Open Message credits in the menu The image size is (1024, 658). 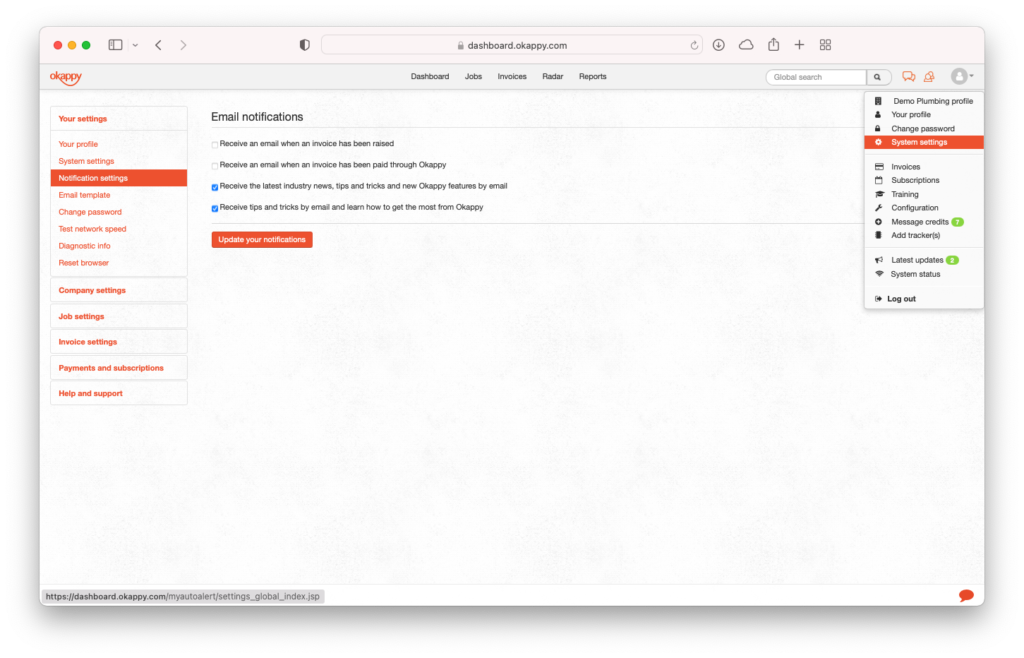924,222
